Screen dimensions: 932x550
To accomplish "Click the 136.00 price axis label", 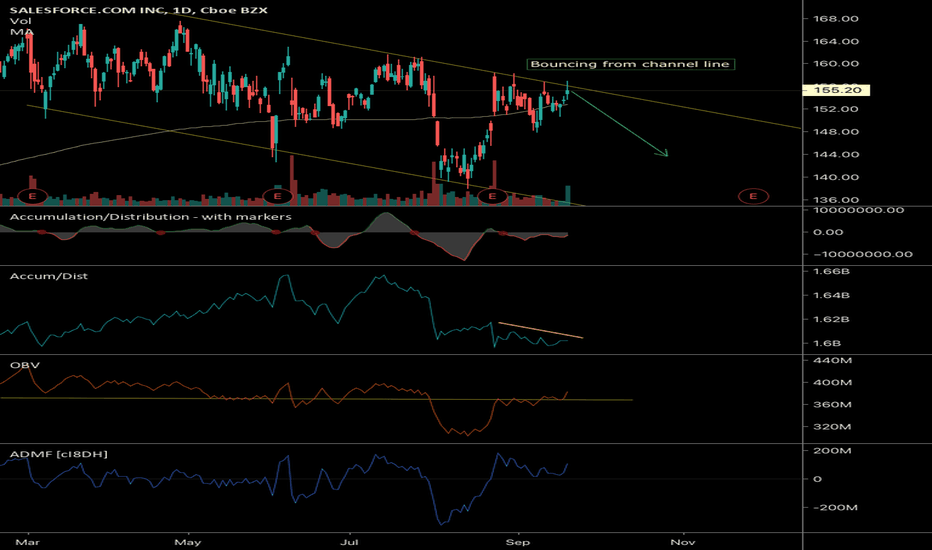I will (836, 200).
